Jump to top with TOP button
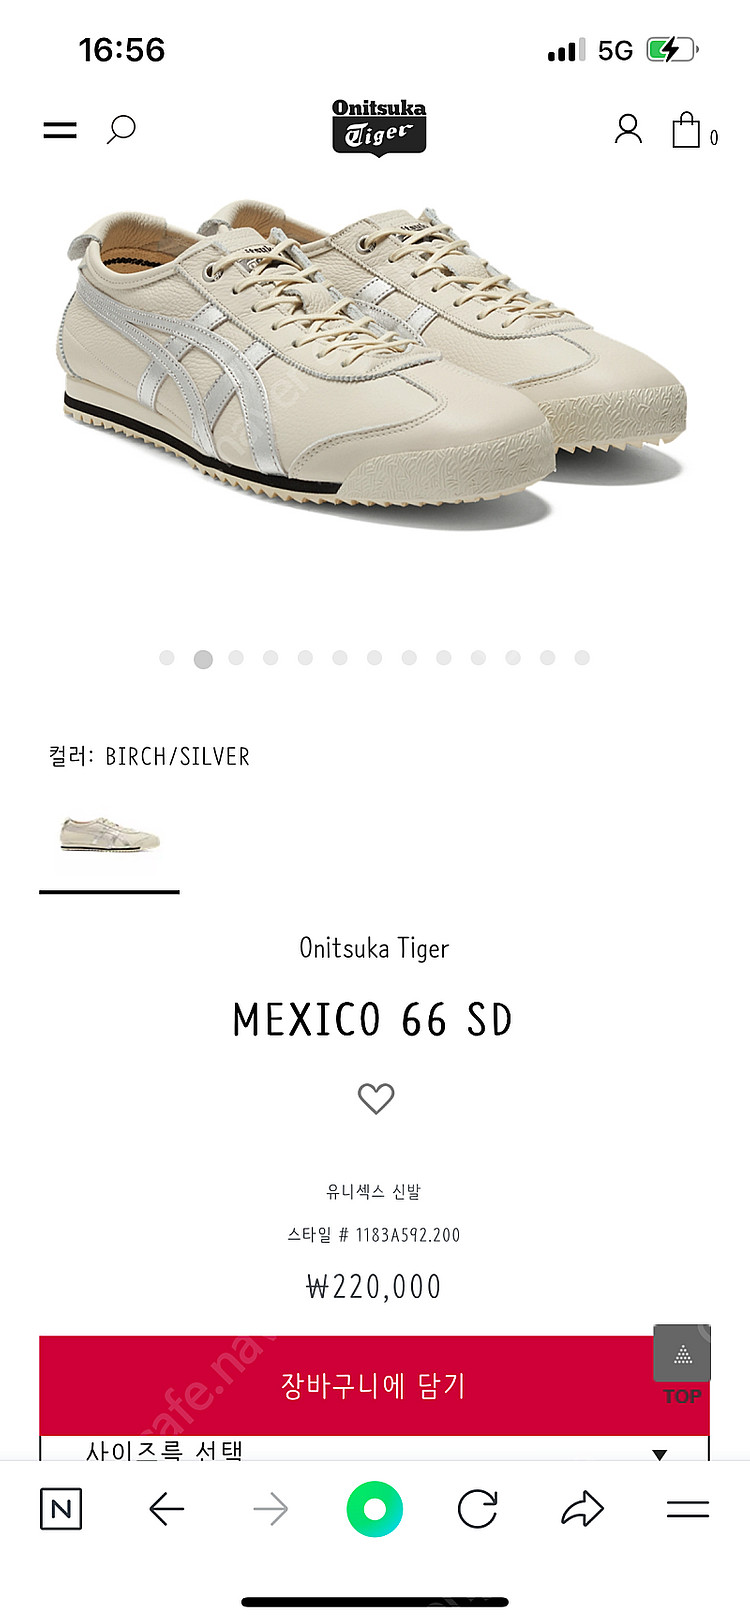This screenshot has width=750, height=1623. 682,1366
